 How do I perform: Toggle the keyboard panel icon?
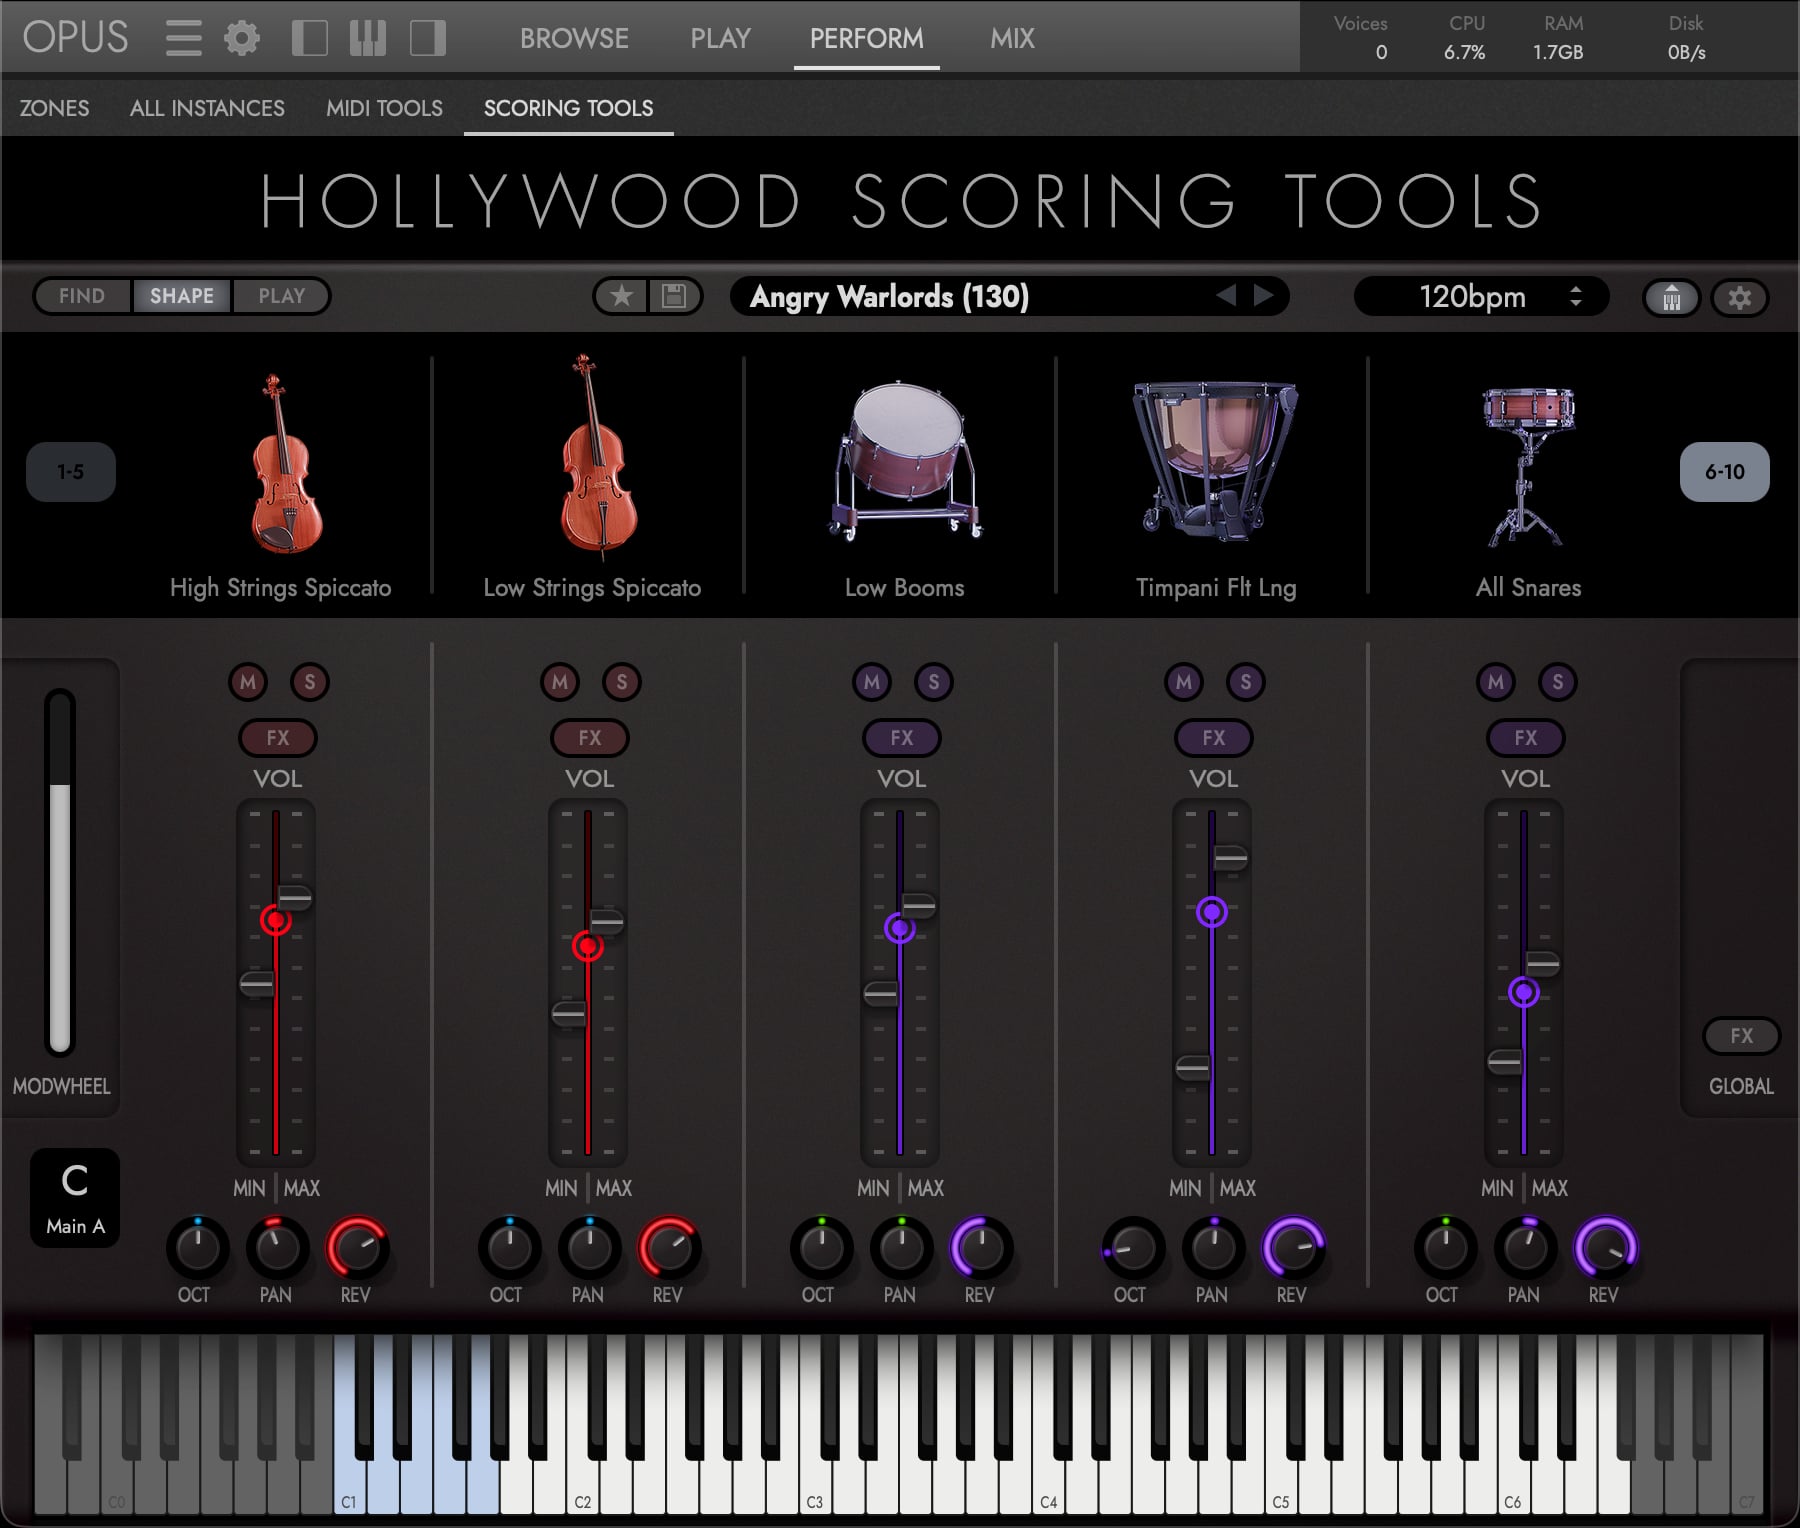point(368,38)
